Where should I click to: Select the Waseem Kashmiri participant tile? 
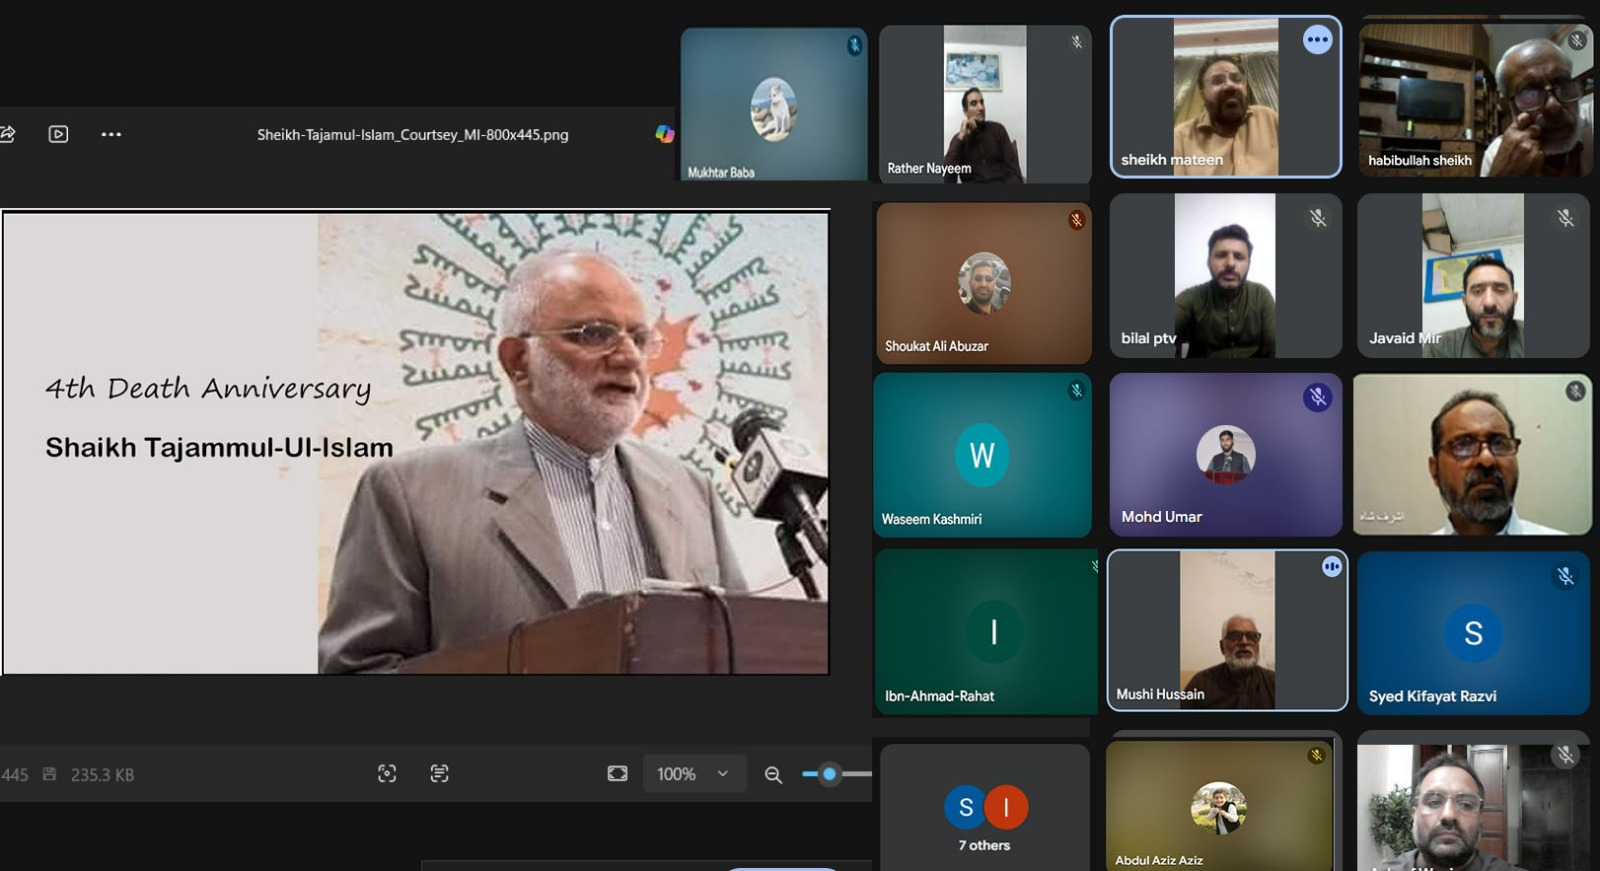pos(982,455)
